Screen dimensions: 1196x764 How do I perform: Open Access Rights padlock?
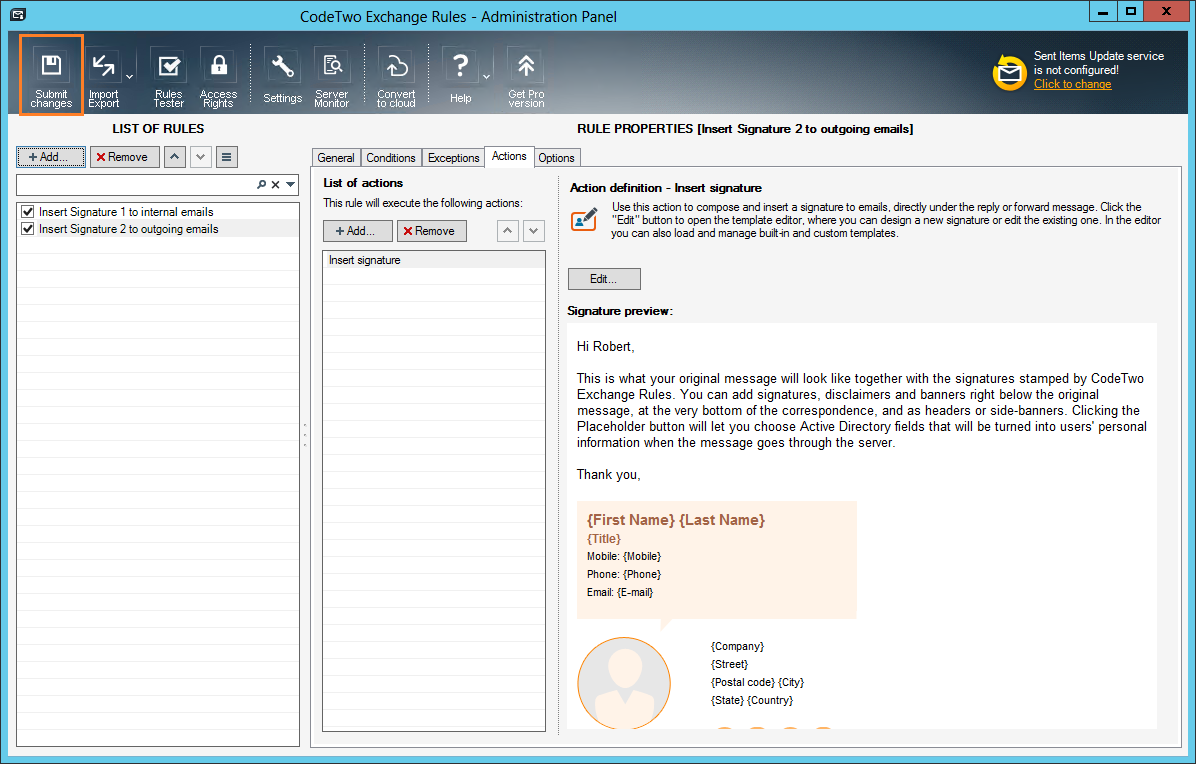click(x=218, y=77)
